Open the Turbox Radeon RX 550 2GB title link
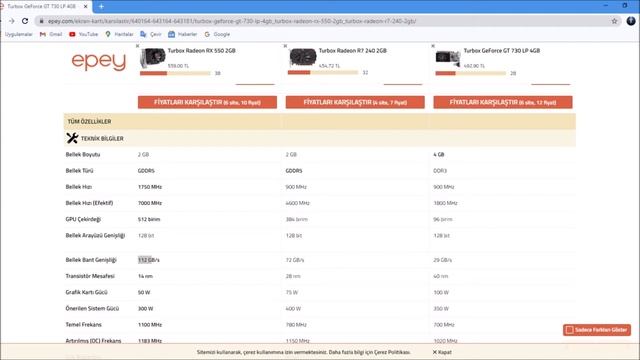This screenshot has height=360, width=640. [x=202, y=51]
